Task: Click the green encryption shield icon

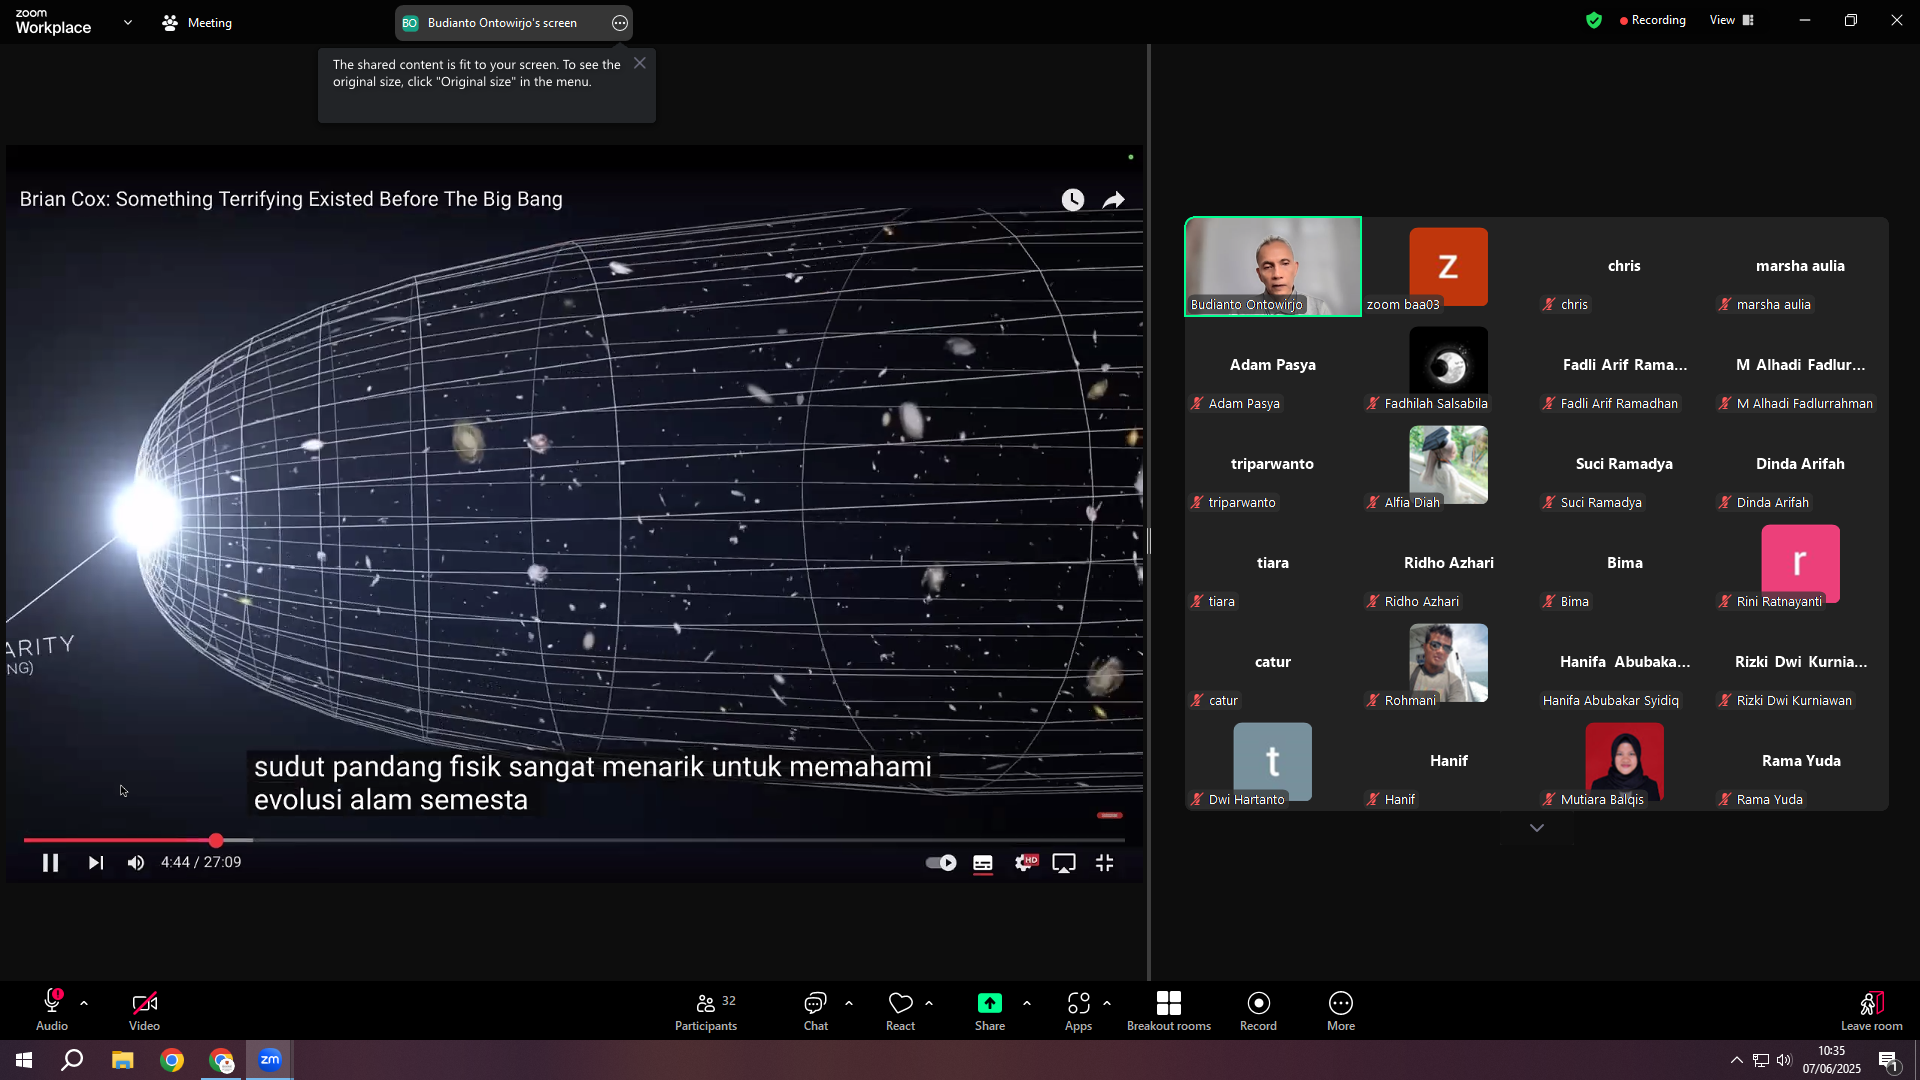Action: click(x=1594, y=20)
